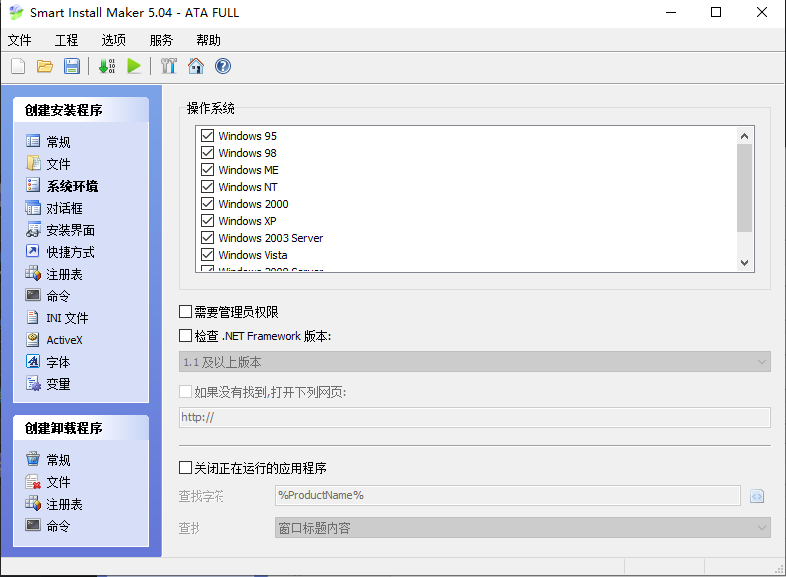786x577 pixels.
Task: Click the New project toolbar icon
Action: [18, 66]
